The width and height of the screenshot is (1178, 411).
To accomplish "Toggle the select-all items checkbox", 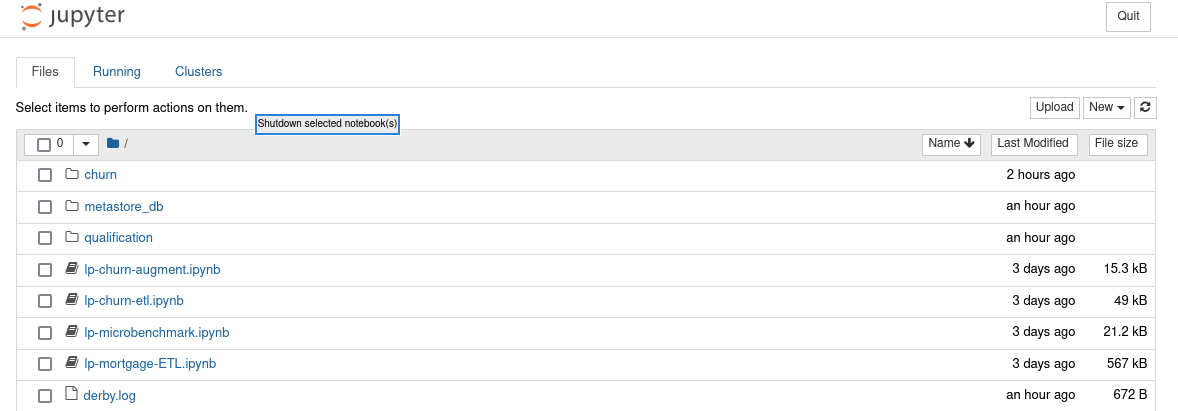I will tap(44, 145).
